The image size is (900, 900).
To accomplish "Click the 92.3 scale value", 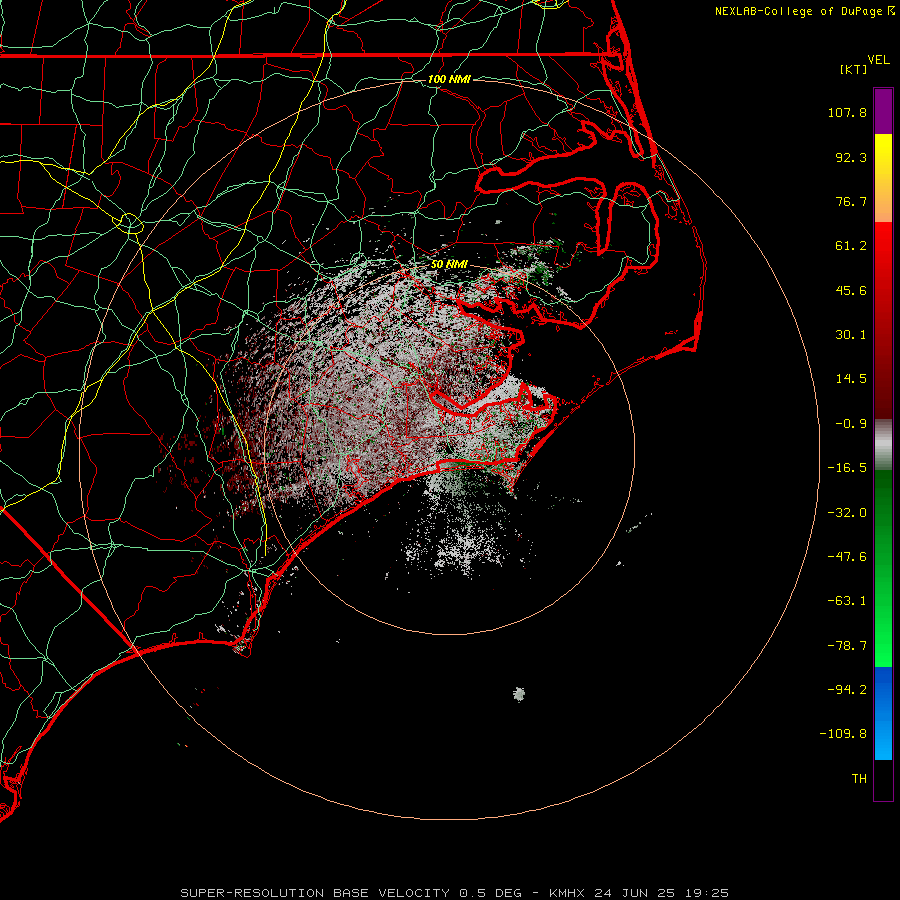I will tap(851, 157).
